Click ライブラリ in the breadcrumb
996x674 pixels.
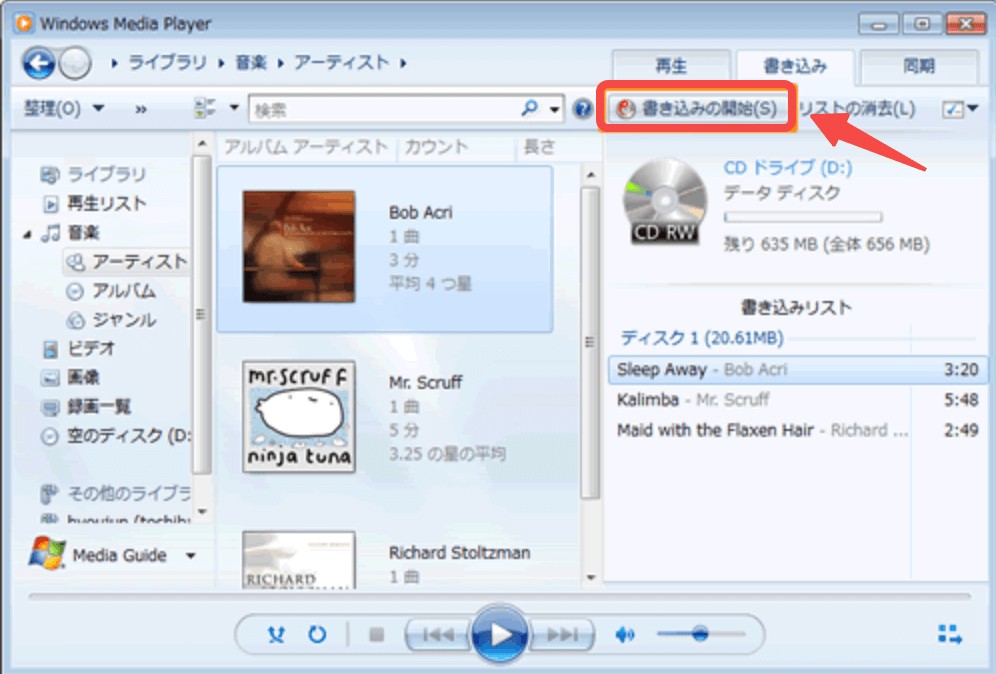click(168, 63)
